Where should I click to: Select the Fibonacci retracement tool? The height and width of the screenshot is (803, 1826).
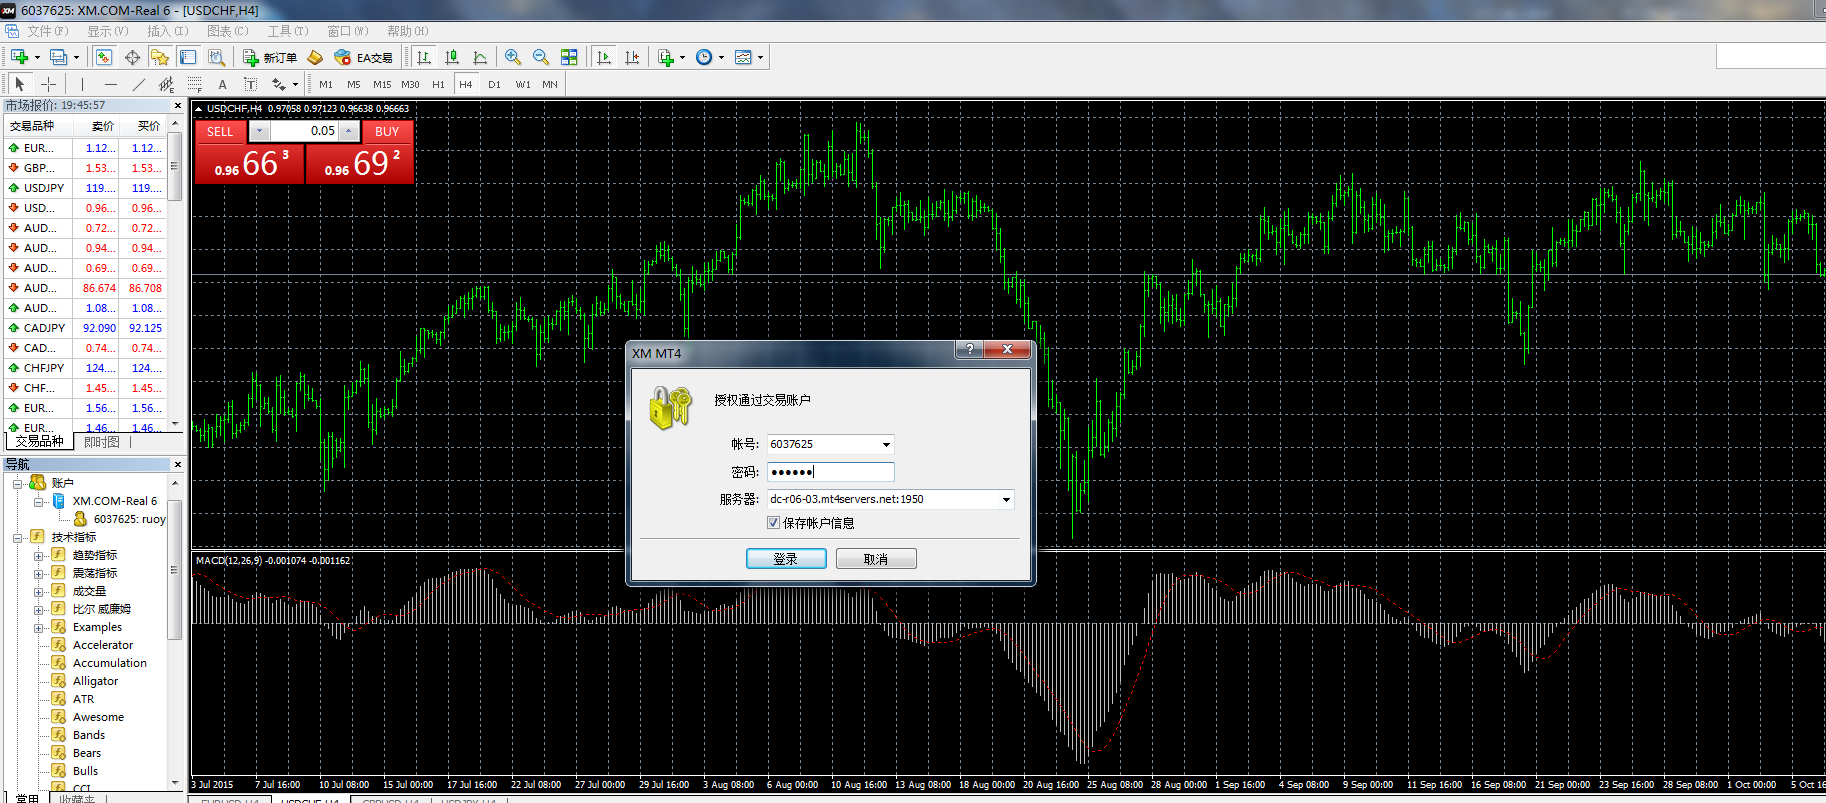(194, 84)
